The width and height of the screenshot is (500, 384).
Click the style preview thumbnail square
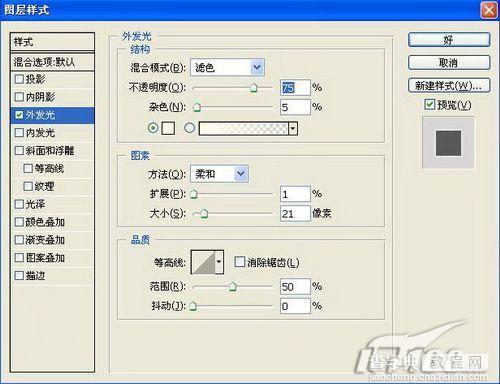448,143
